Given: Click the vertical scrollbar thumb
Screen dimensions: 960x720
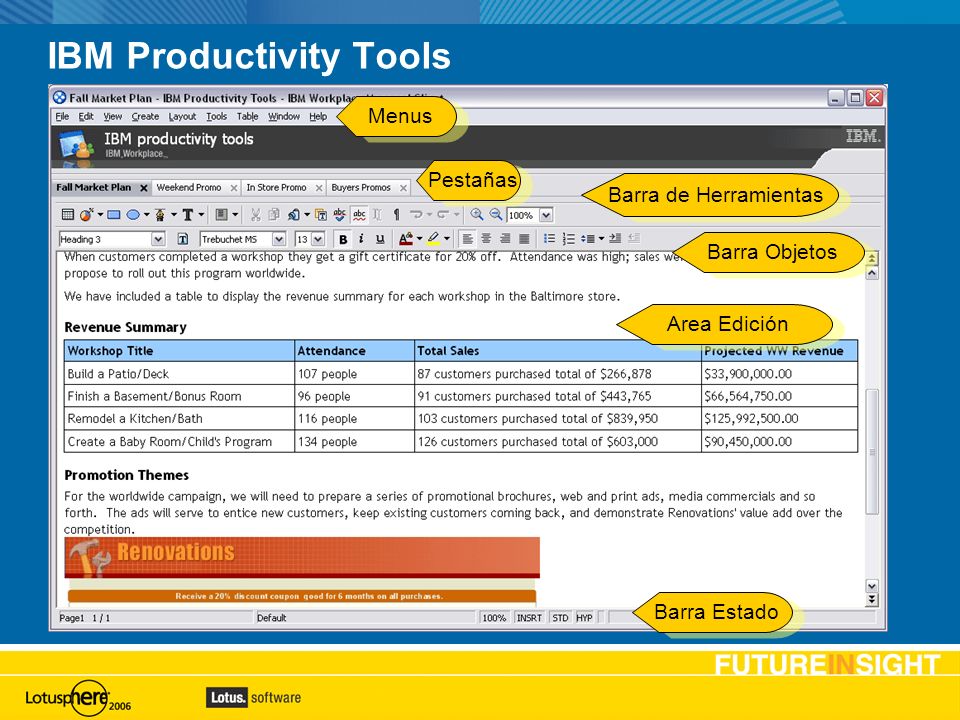Looking at the screenshot, I should click(x=872, y=451).
